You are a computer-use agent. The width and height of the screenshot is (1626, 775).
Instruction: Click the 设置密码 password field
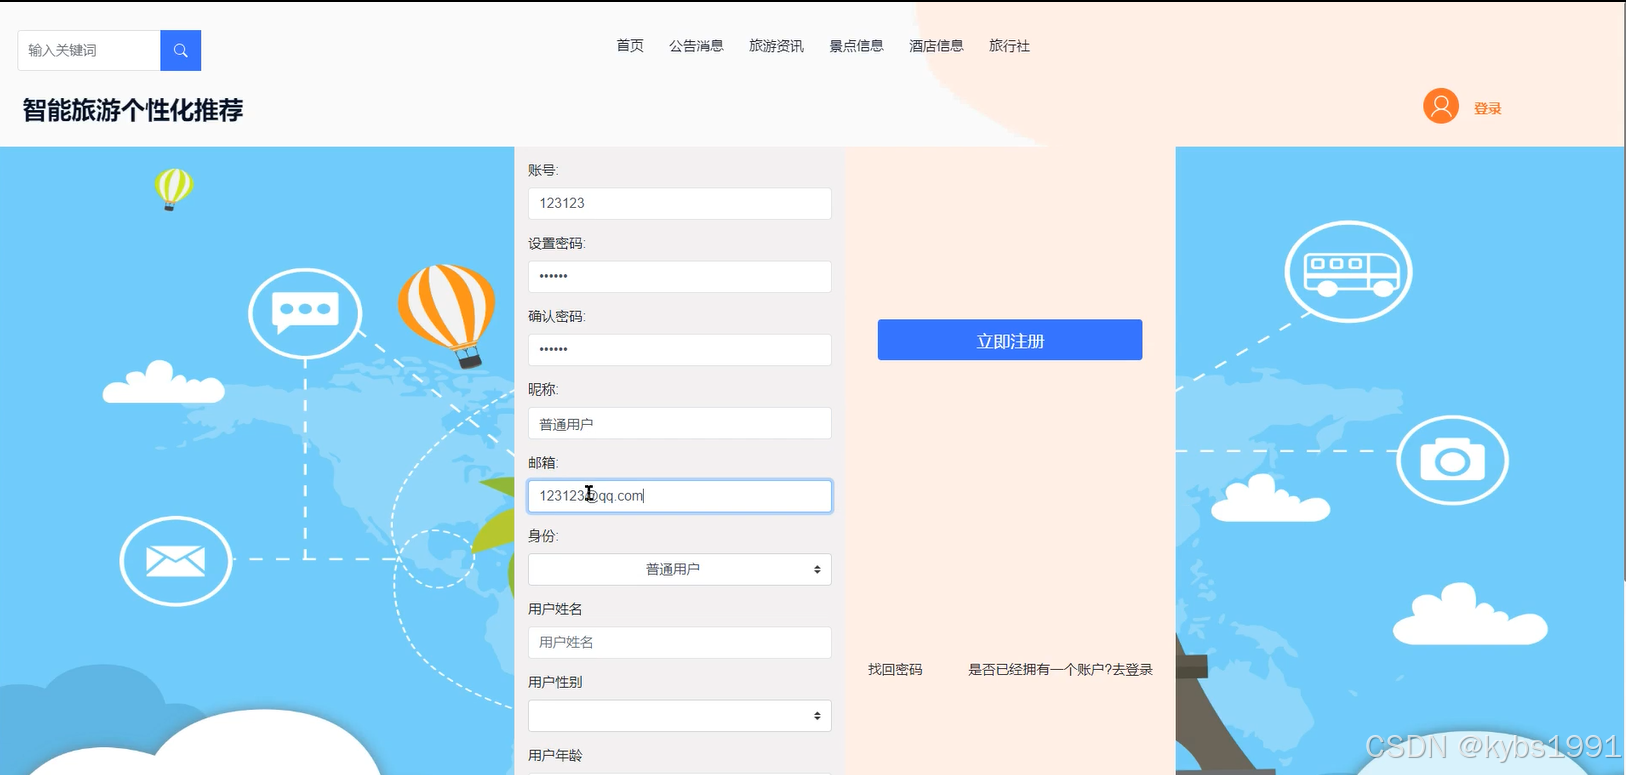click(x=680, y=277)
